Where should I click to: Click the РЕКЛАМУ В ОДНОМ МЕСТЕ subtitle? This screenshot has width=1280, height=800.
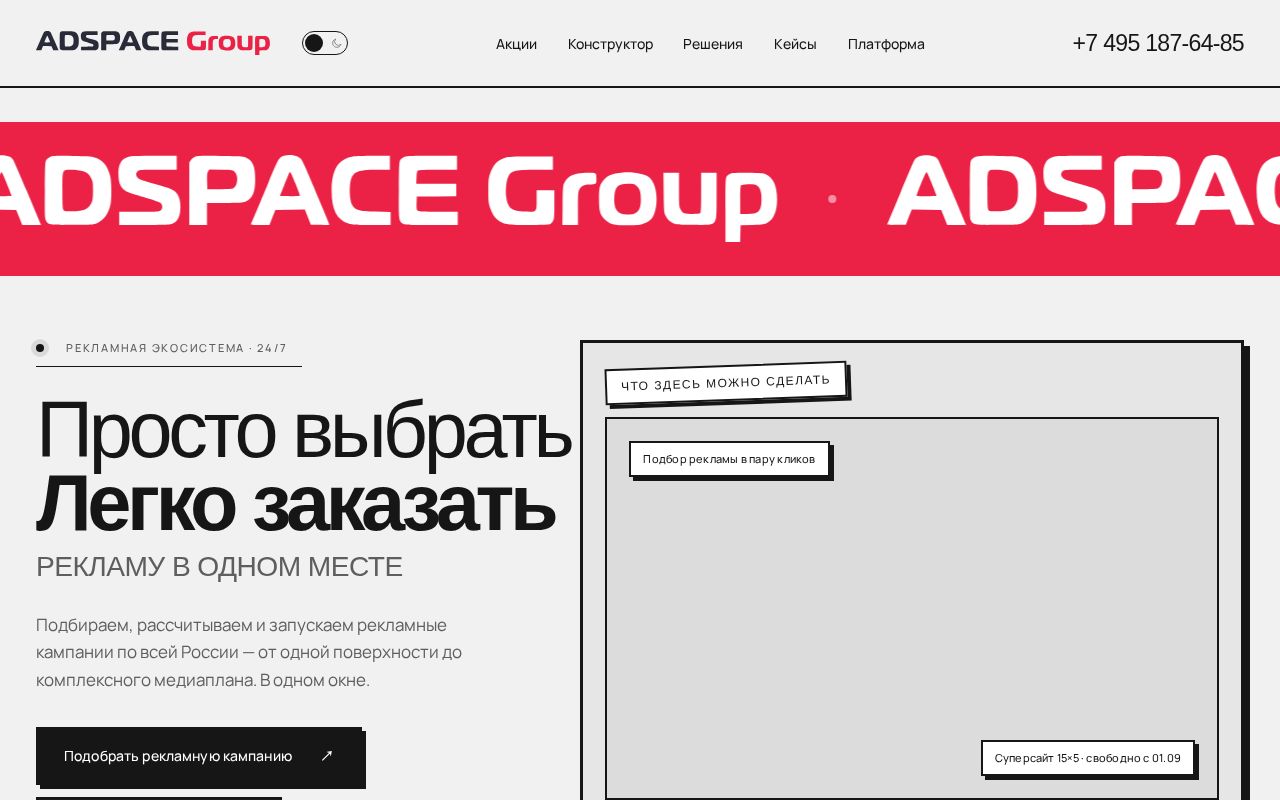(x=219, y=567)
